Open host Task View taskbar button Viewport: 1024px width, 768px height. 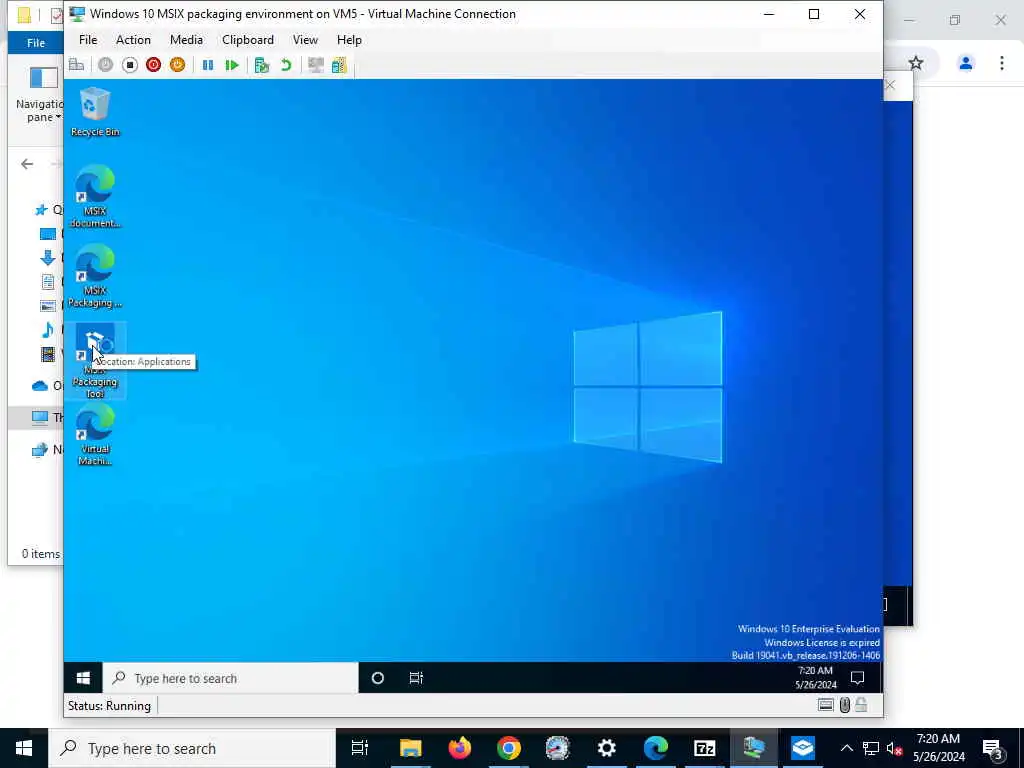(x=360, y=748)
